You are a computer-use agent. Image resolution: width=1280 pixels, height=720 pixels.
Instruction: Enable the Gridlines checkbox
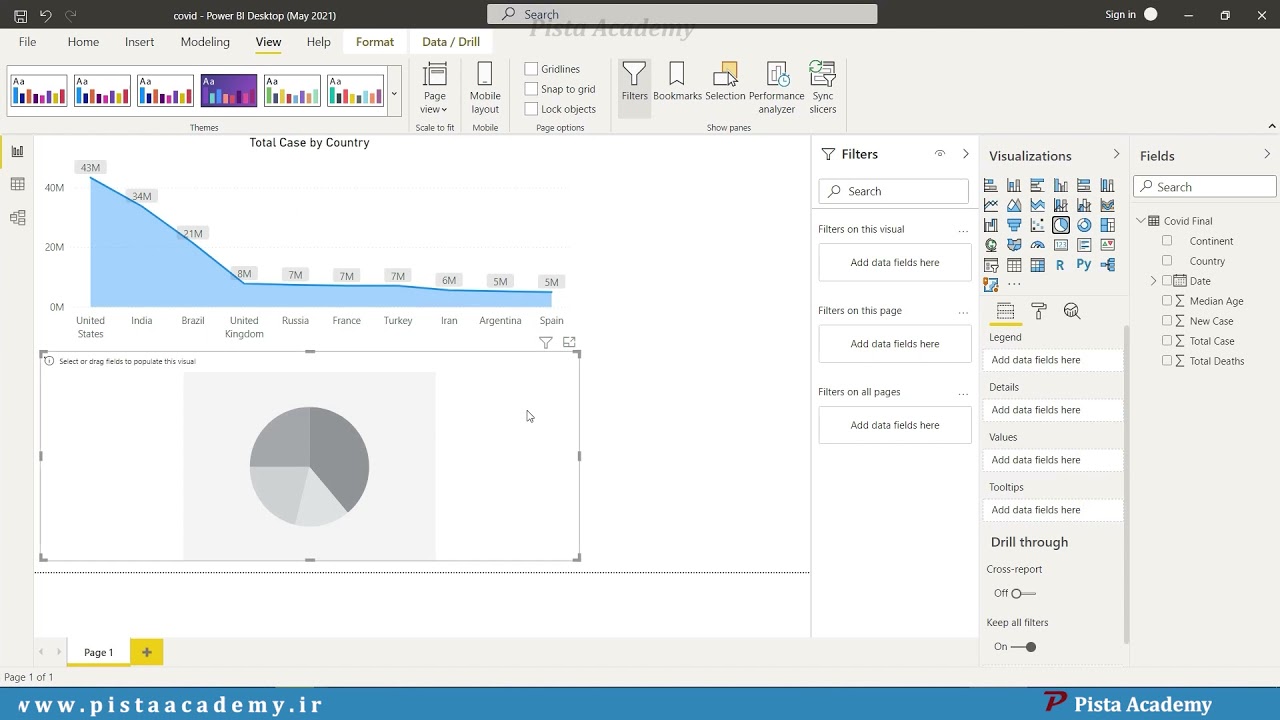[x=531, y=69]
